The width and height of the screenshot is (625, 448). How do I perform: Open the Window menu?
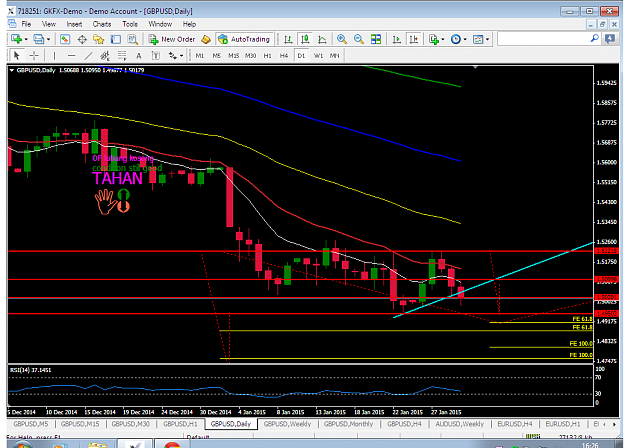pyautogui.click(x=160, y=24)
